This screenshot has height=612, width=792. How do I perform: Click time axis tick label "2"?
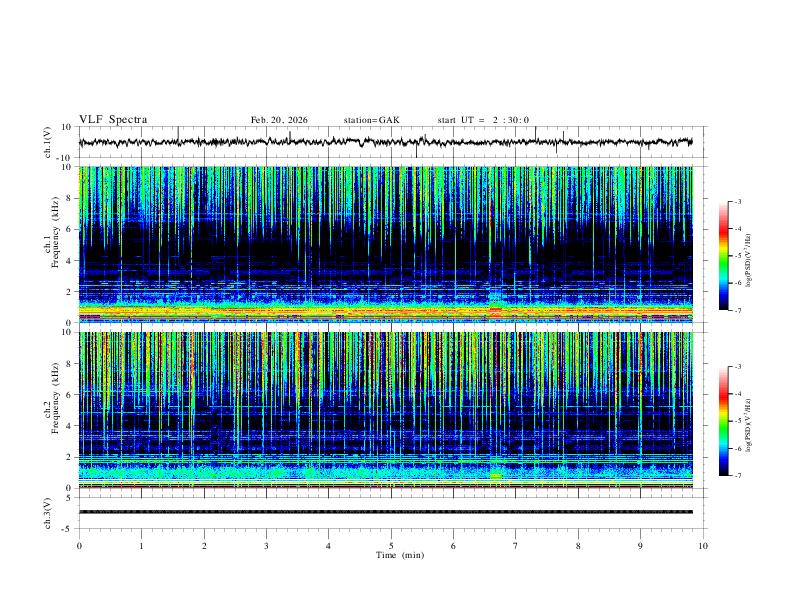point(204,546)
